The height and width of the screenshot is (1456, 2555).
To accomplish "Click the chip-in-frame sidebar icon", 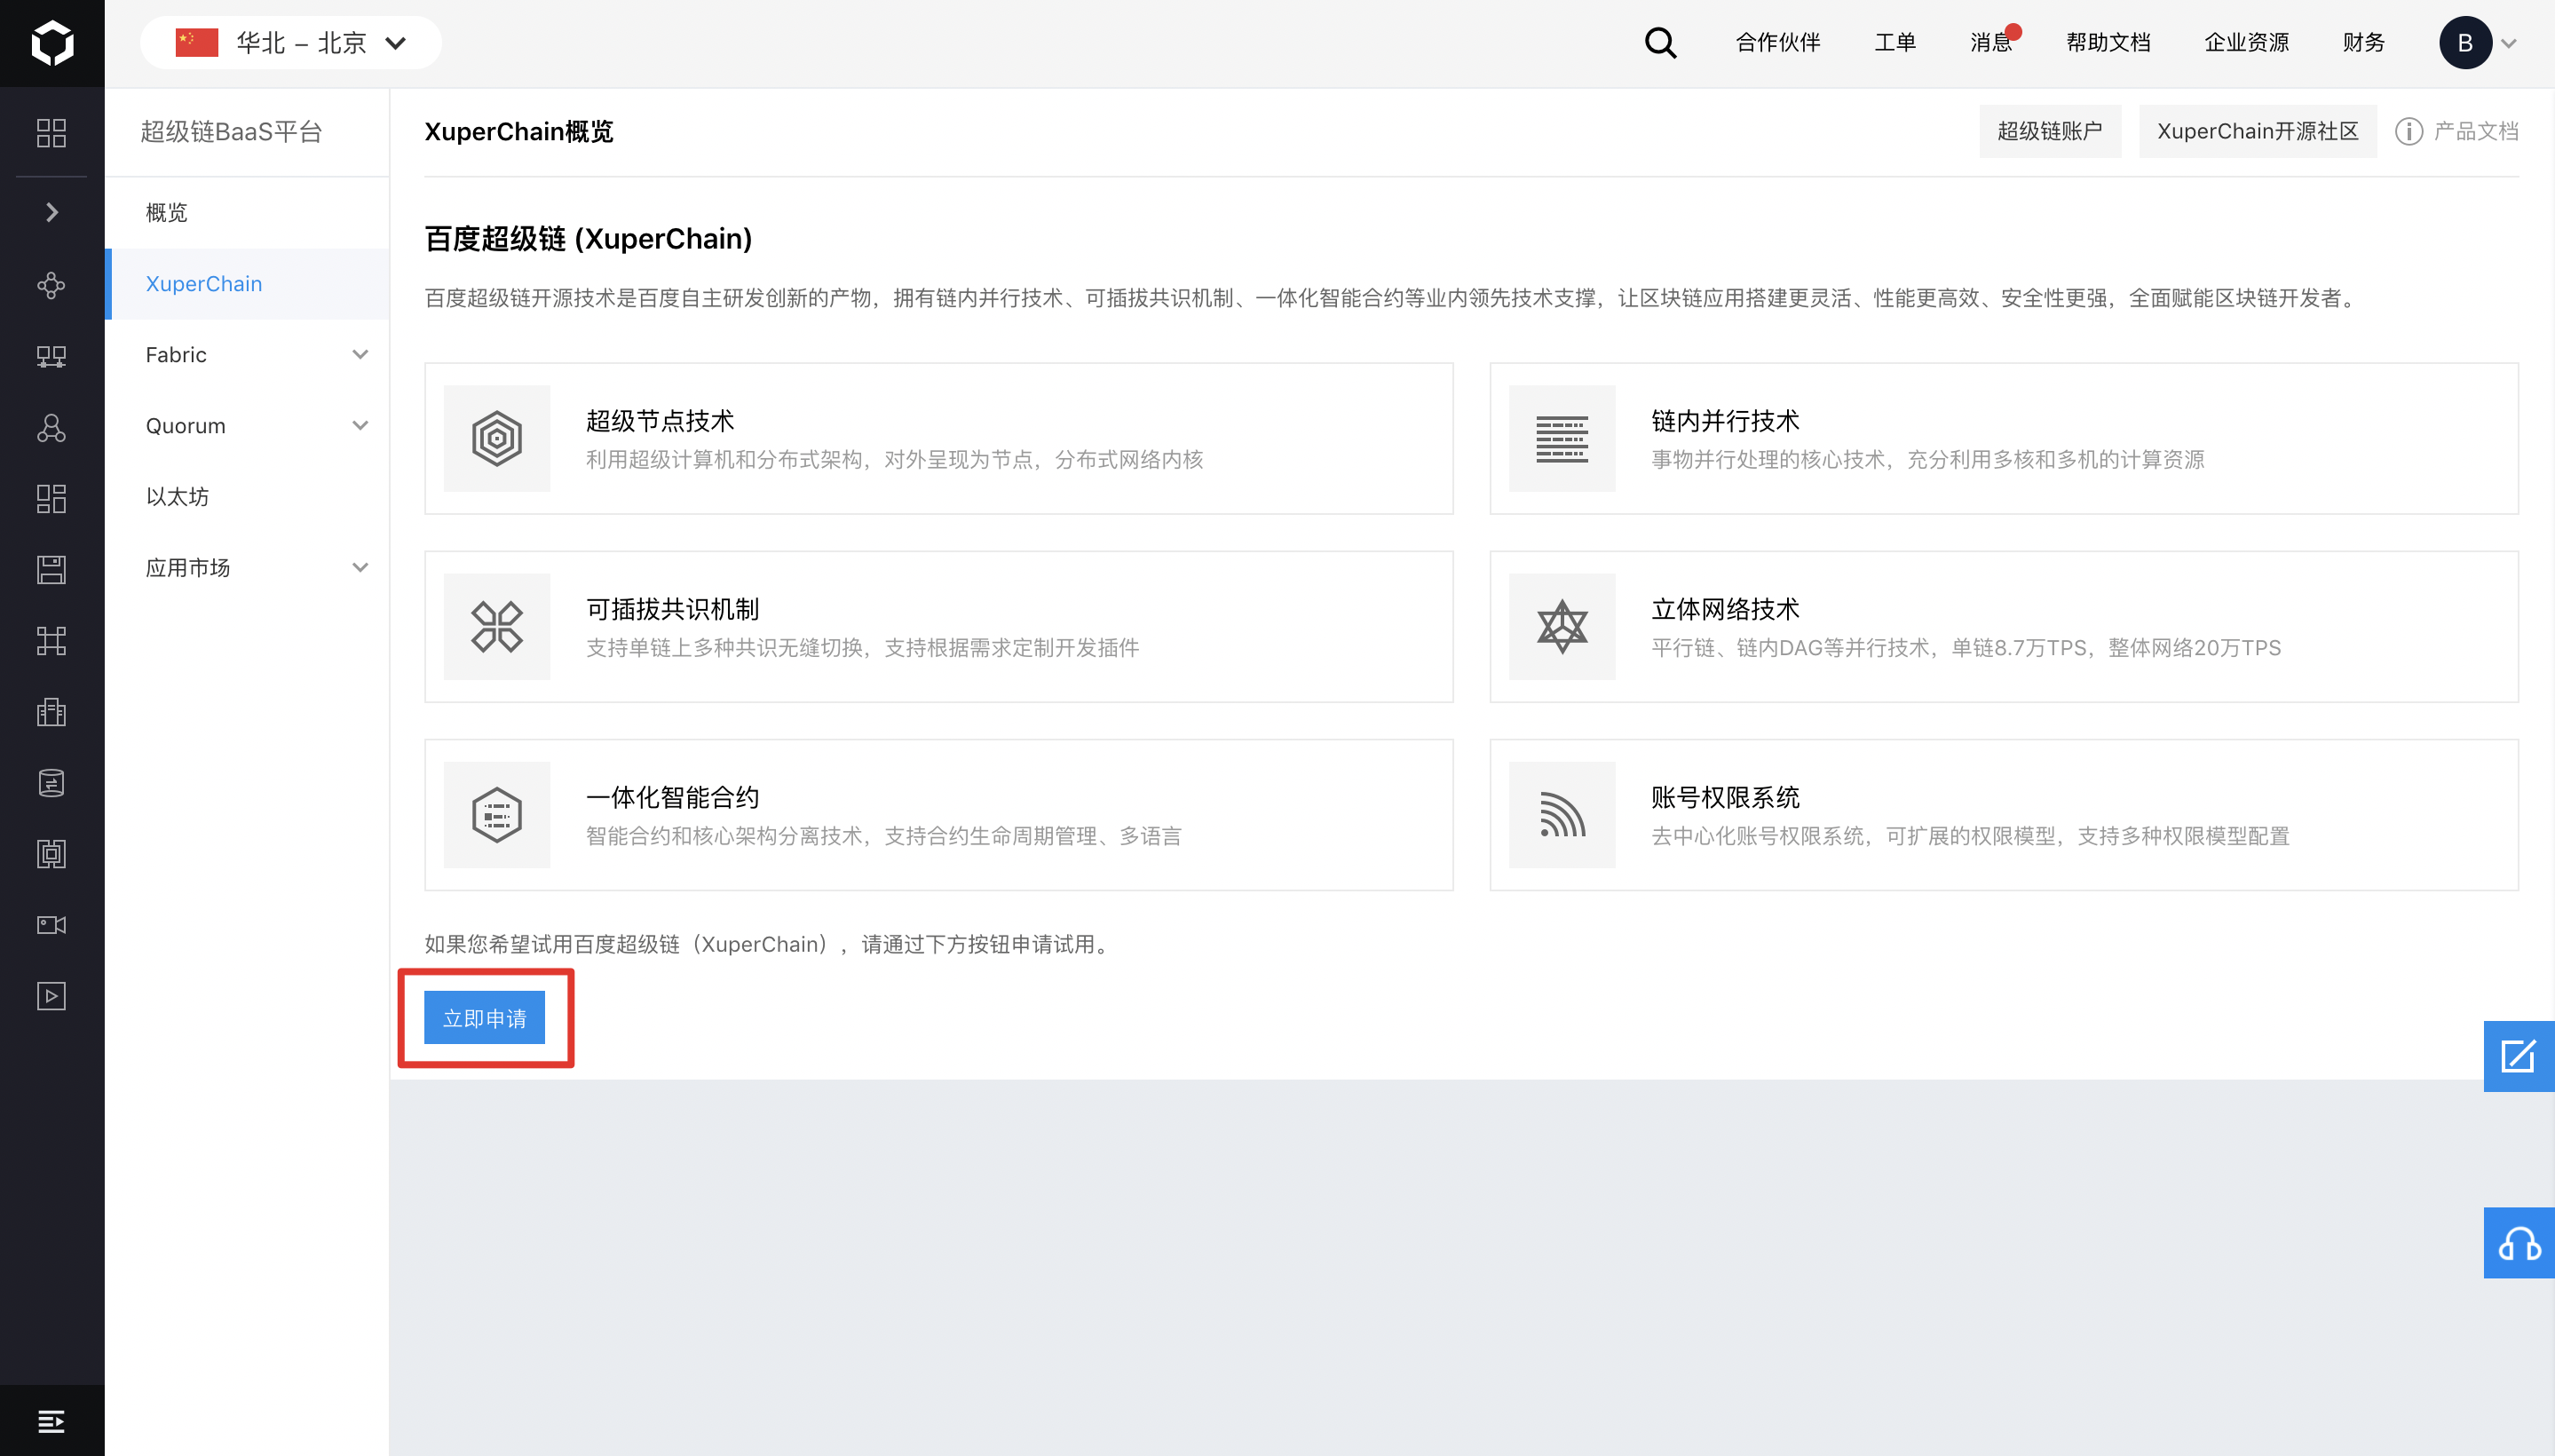I will [x=51, y=853].
